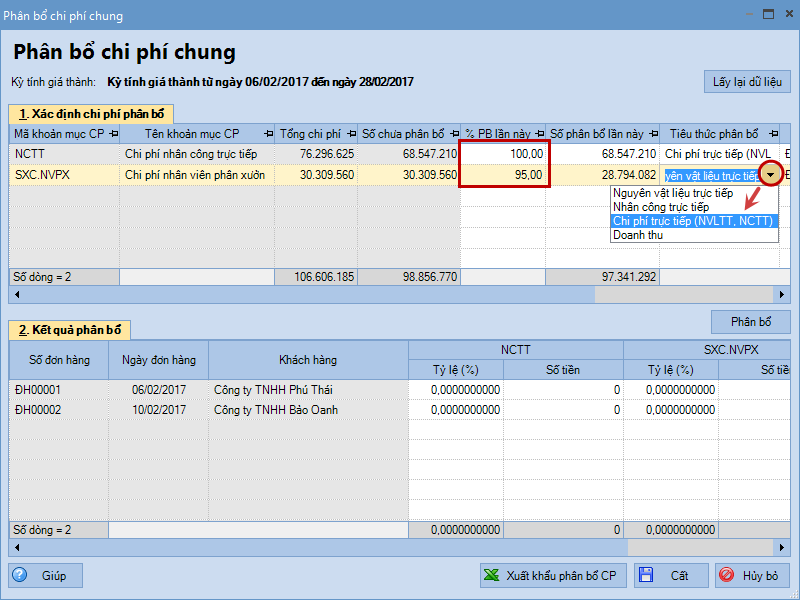This screenshot has height=600, width=800.
Task: Switch to Xác định chi phí phân bổ tab
Action: pos(92,113)
